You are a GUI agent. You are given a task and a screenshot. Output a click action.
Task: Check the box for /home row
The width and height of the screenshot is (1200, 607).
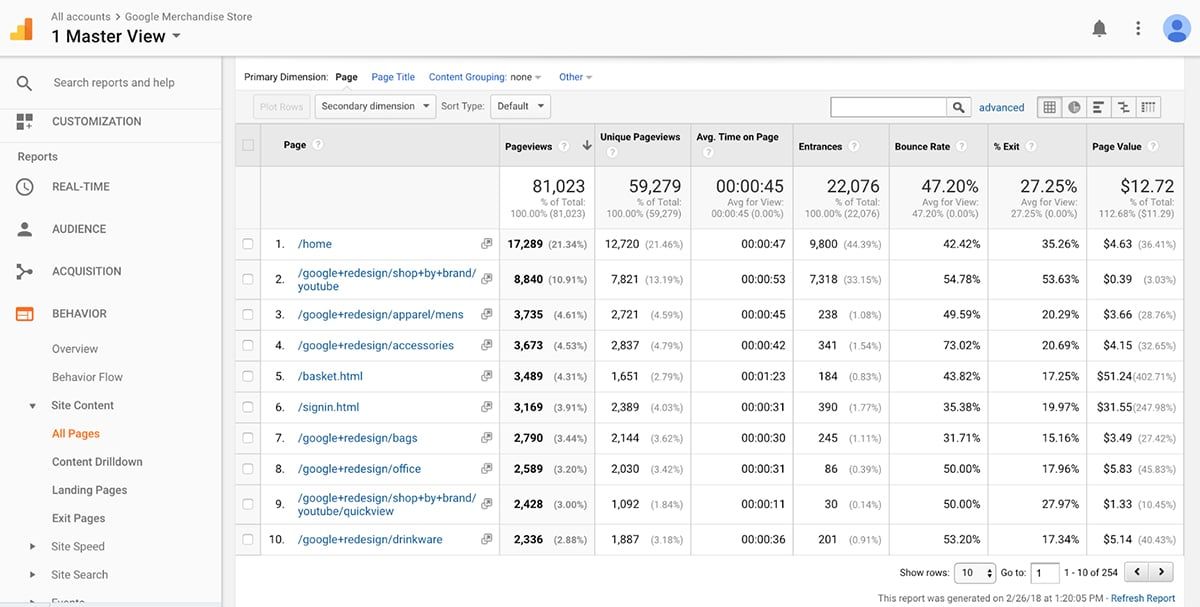248,244
